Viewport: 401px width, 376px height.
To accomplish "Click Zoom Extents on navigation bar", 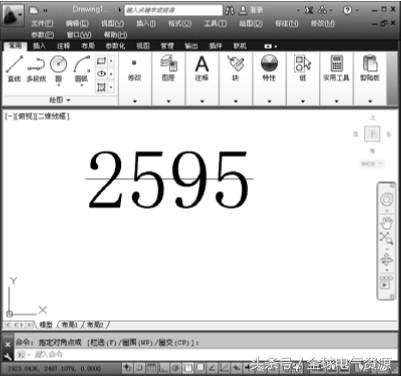I will 386,238.
